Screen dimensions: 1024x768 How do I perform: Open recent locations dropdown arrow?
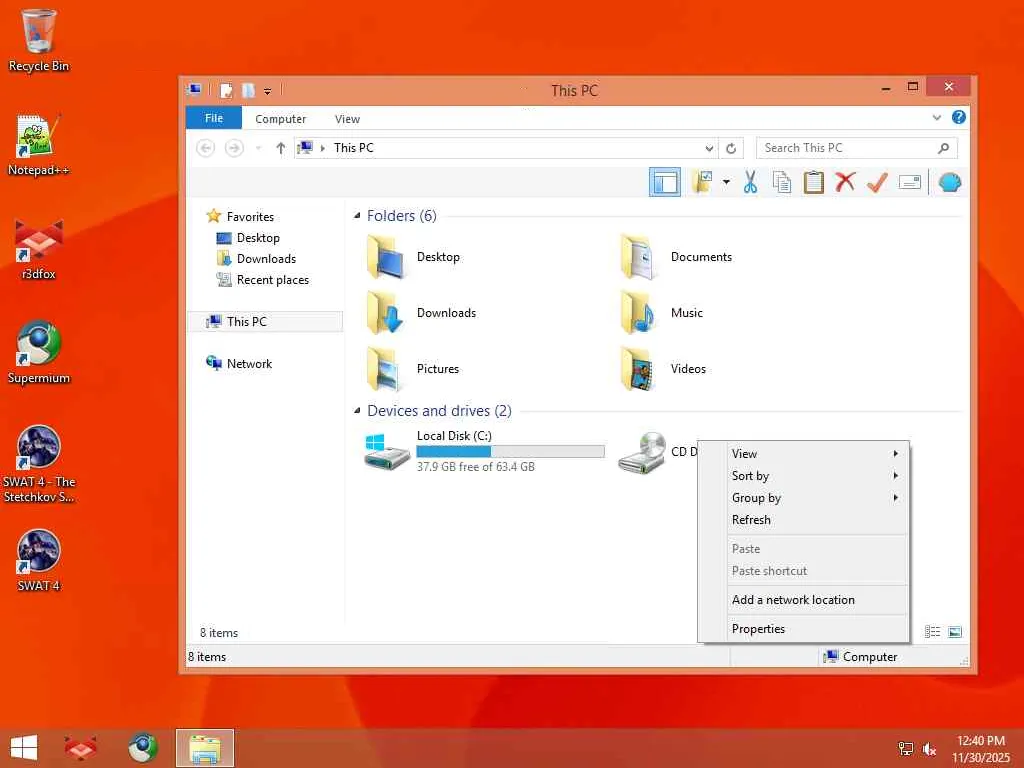tap(259, 148)
